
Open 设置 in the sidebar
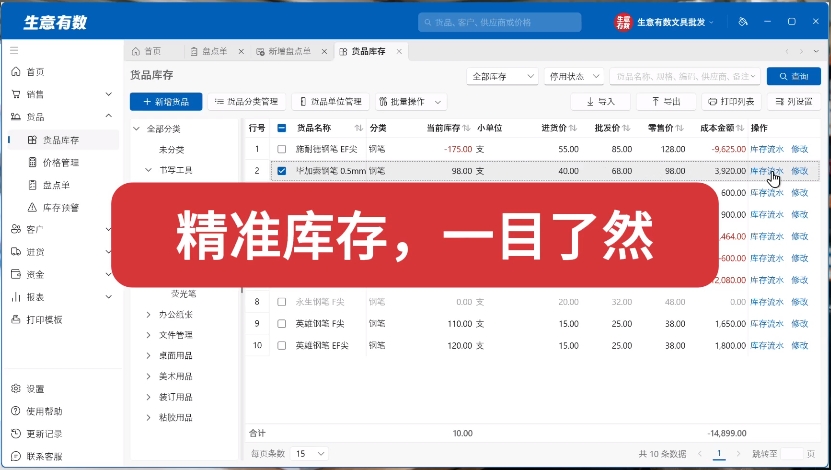[35, 389]
